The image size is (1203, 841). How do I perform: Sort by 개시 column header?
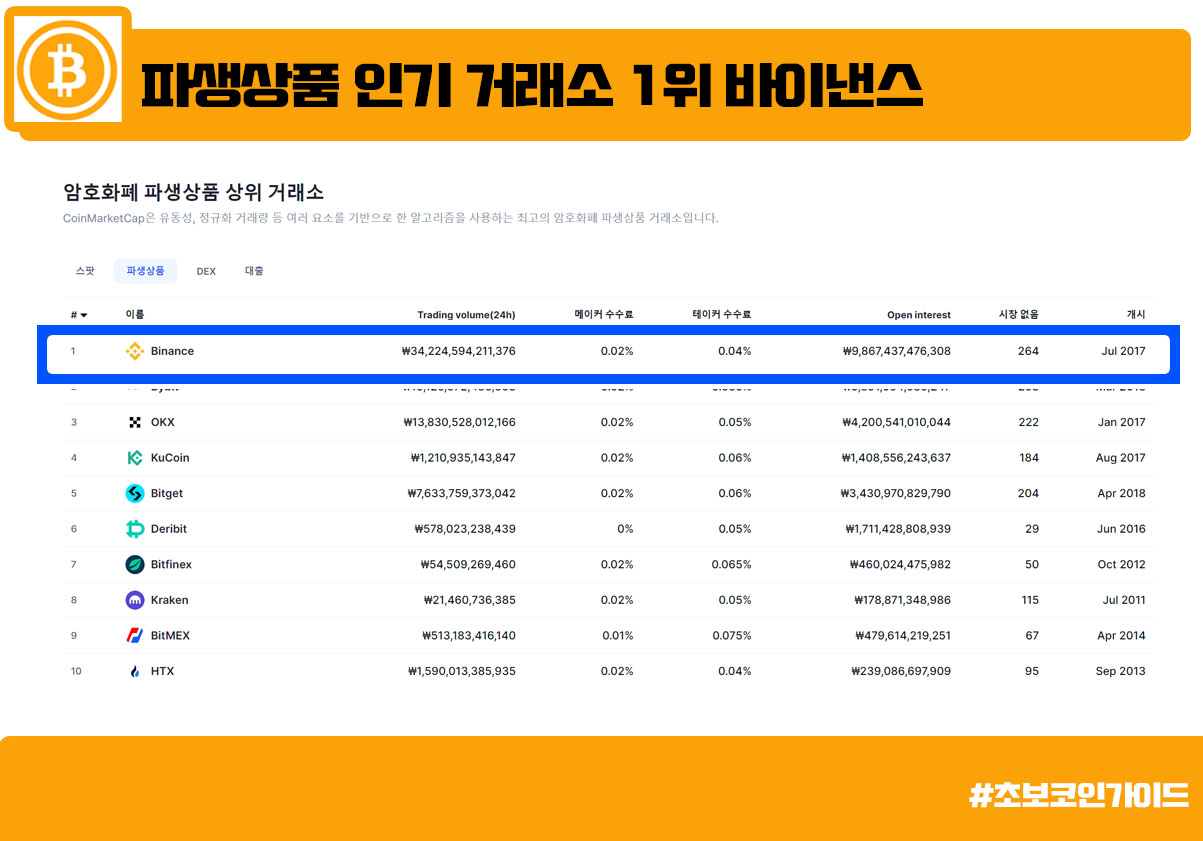(x=1136, y=315)
